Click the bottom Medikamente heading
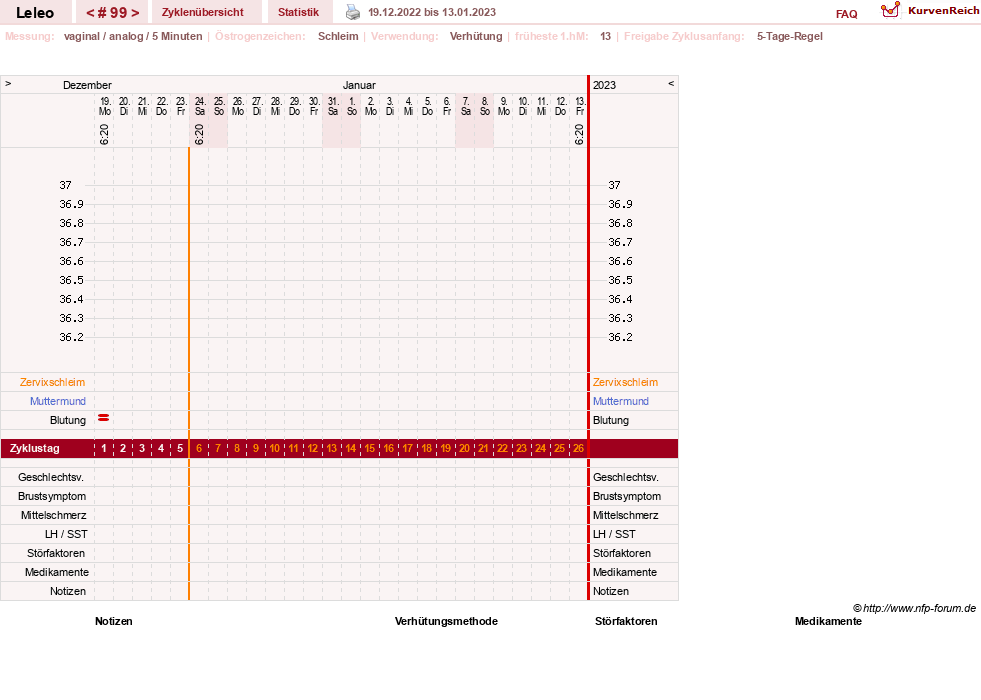The width and height of the screenshot is (981, 700). click(x=828, y=621)
